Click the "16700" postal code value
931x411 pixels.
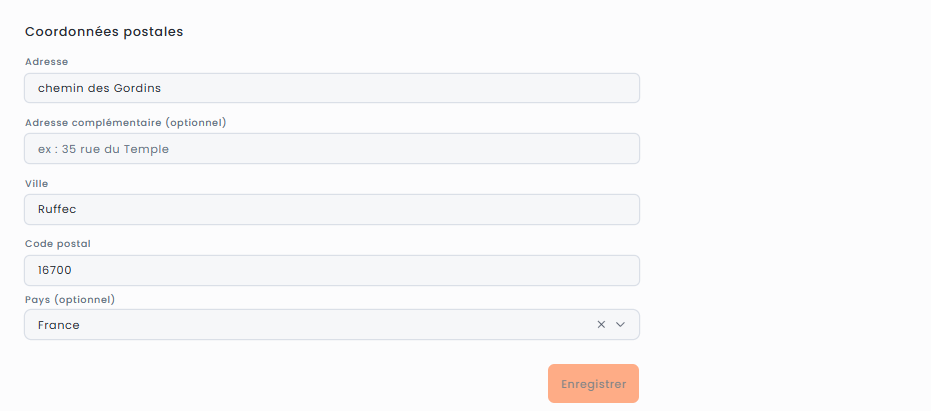pyautogui.click(x=55, y=271)
